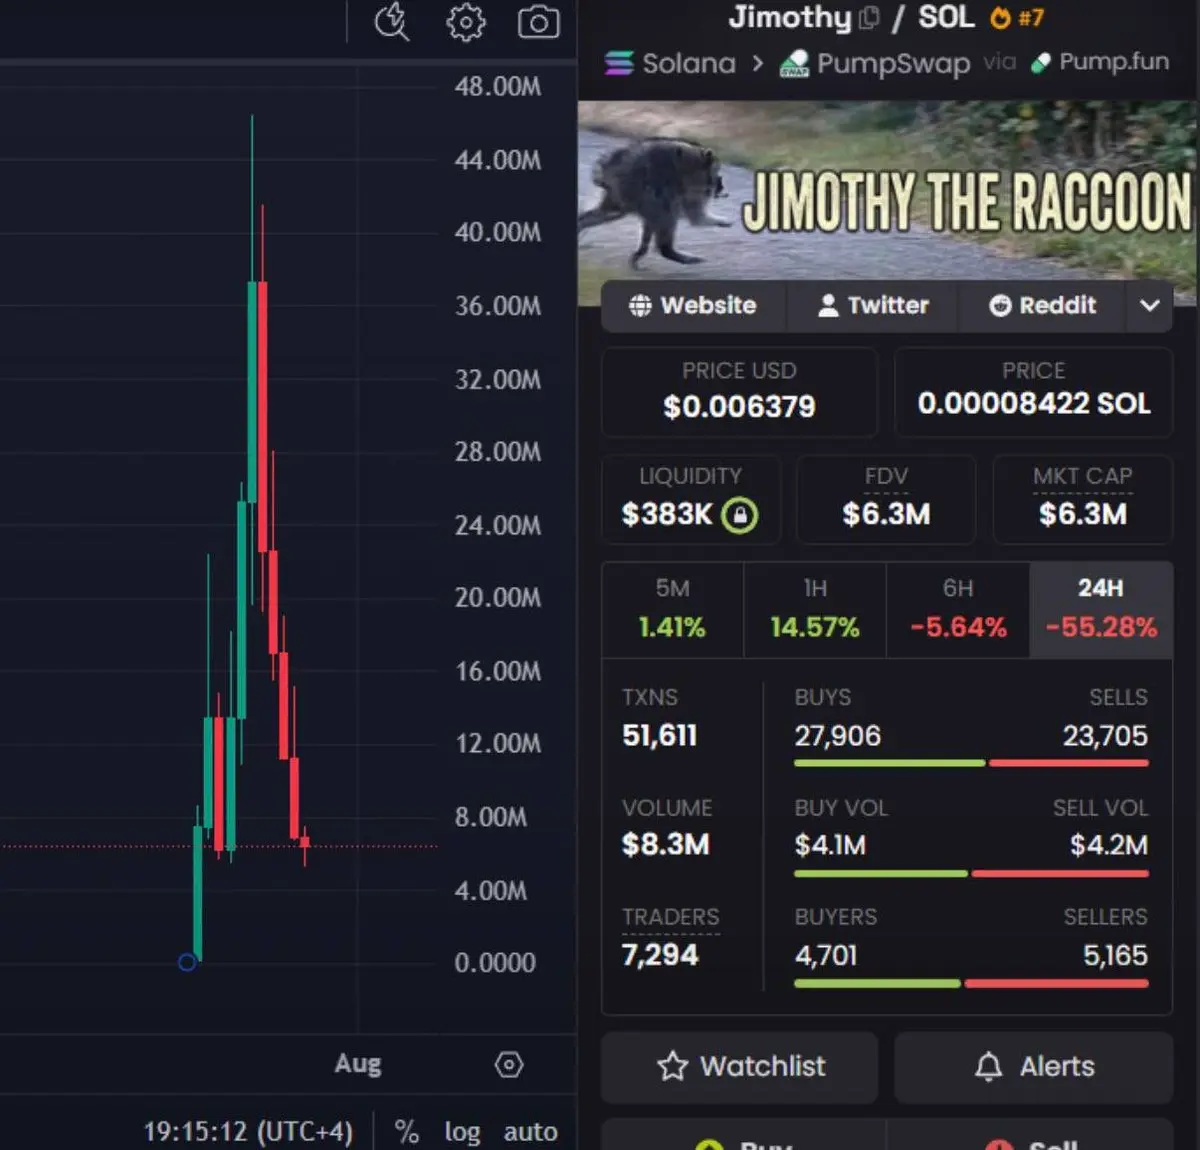
Task: Click the VOLUME $8.3M value
Action: 665,845
